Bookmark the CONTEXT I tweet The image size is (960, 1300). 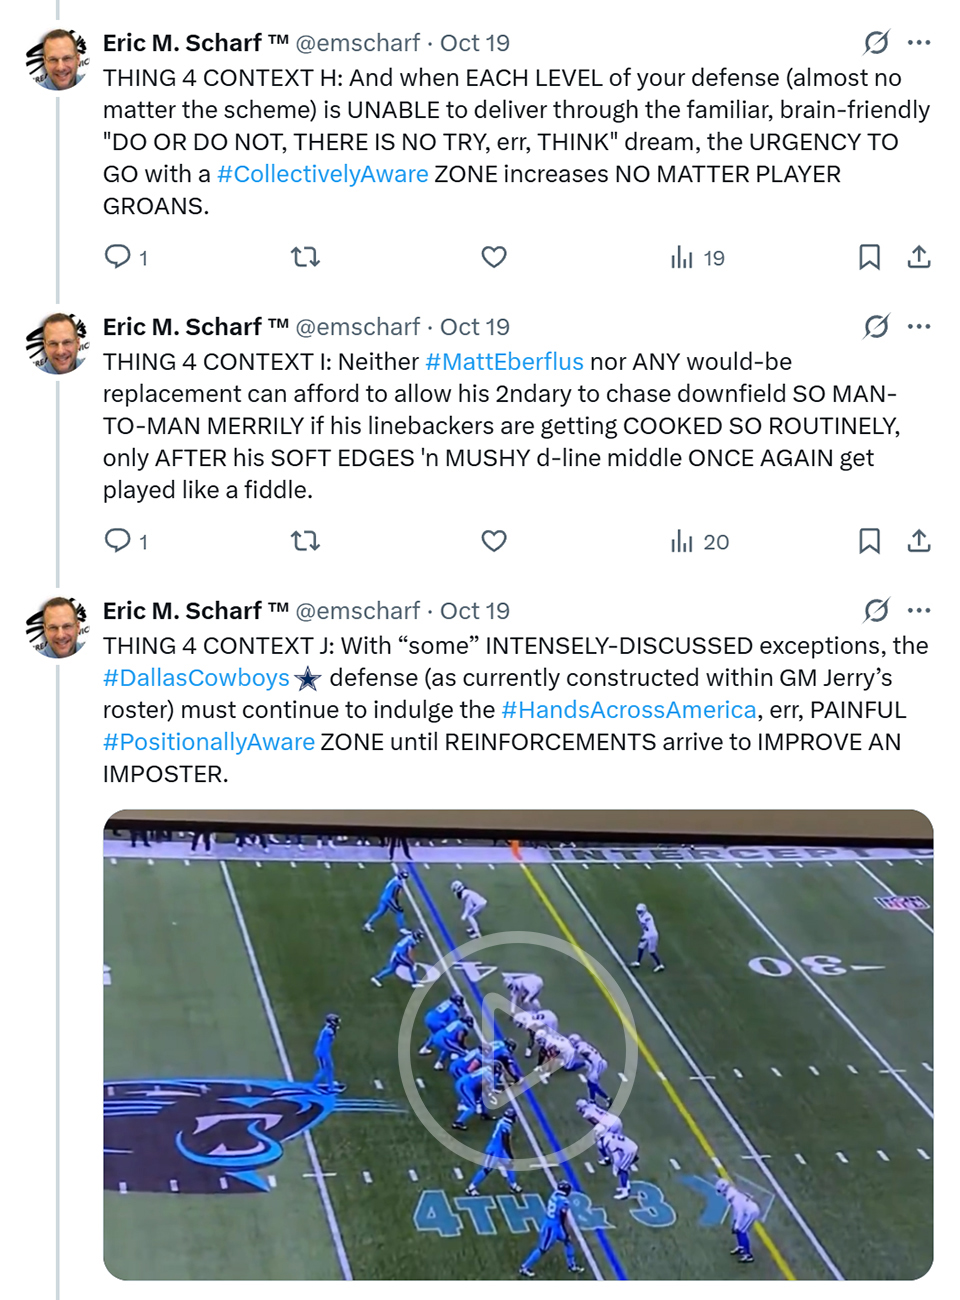(869, 541)
